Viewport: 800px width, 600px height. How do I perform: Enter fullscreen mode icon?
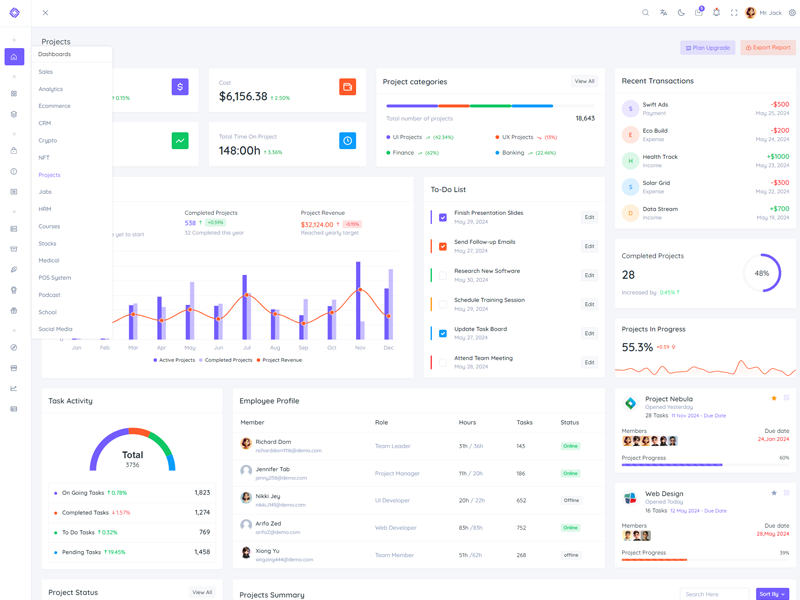734,13
